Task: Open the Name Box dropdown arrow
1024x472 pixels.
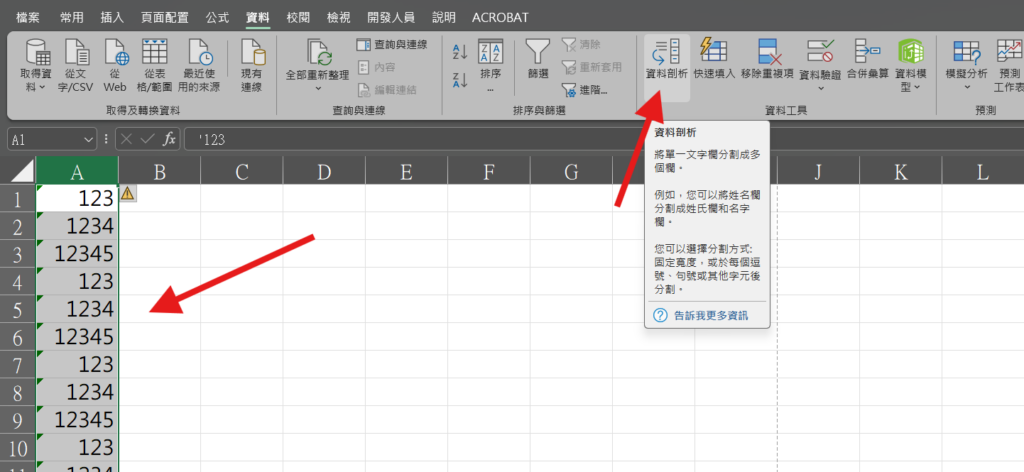Action: pos(88,139)
